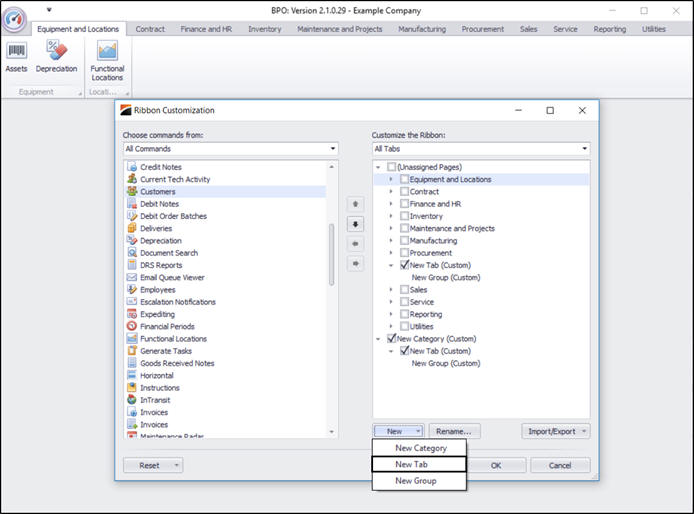
Task: Select the Credit Notes command icon
Action: pyautogui.click(x=132, y=166)
